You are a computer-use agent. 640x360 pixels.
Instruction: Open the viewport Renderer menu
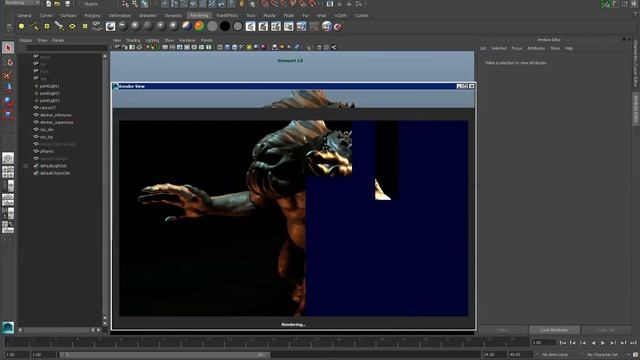click(x=187, y=40)
